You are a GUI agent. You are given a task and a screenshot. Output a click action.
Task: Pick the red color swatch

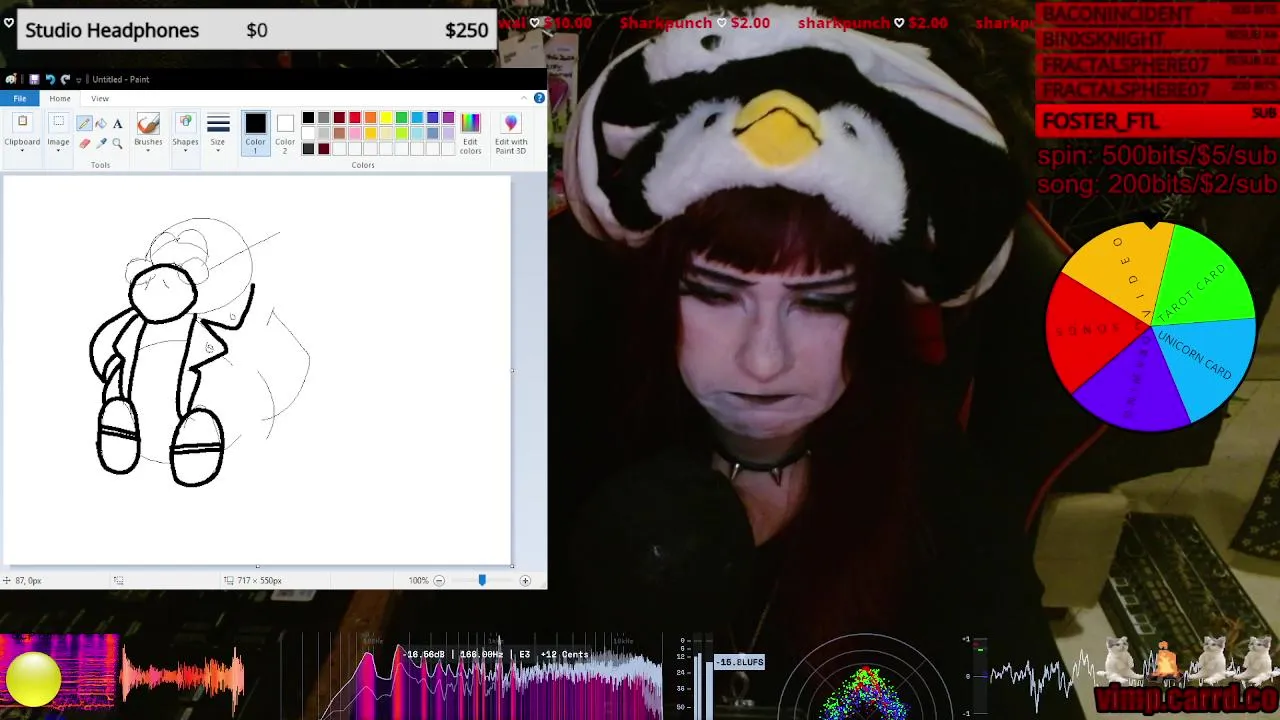pyautogui.click(x=355, y=118)
